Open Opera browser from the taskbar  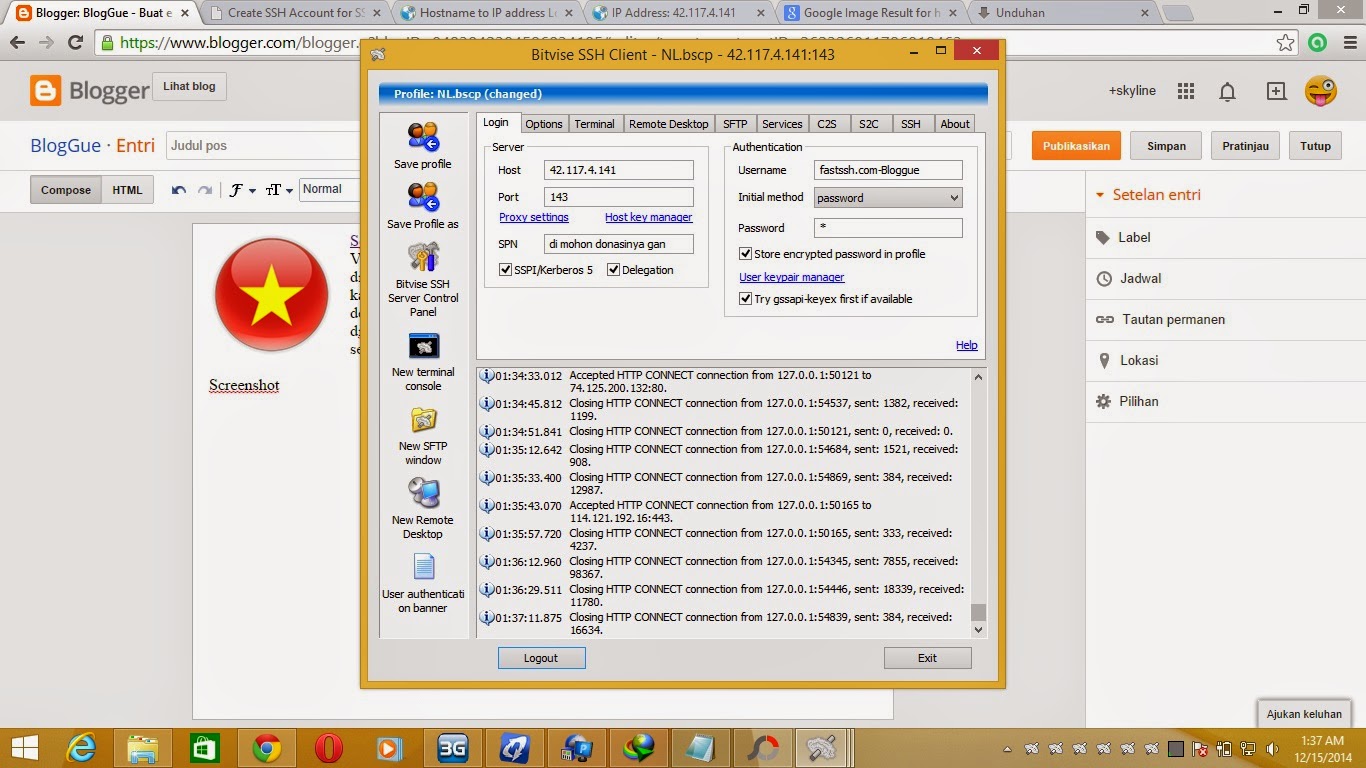329,748
